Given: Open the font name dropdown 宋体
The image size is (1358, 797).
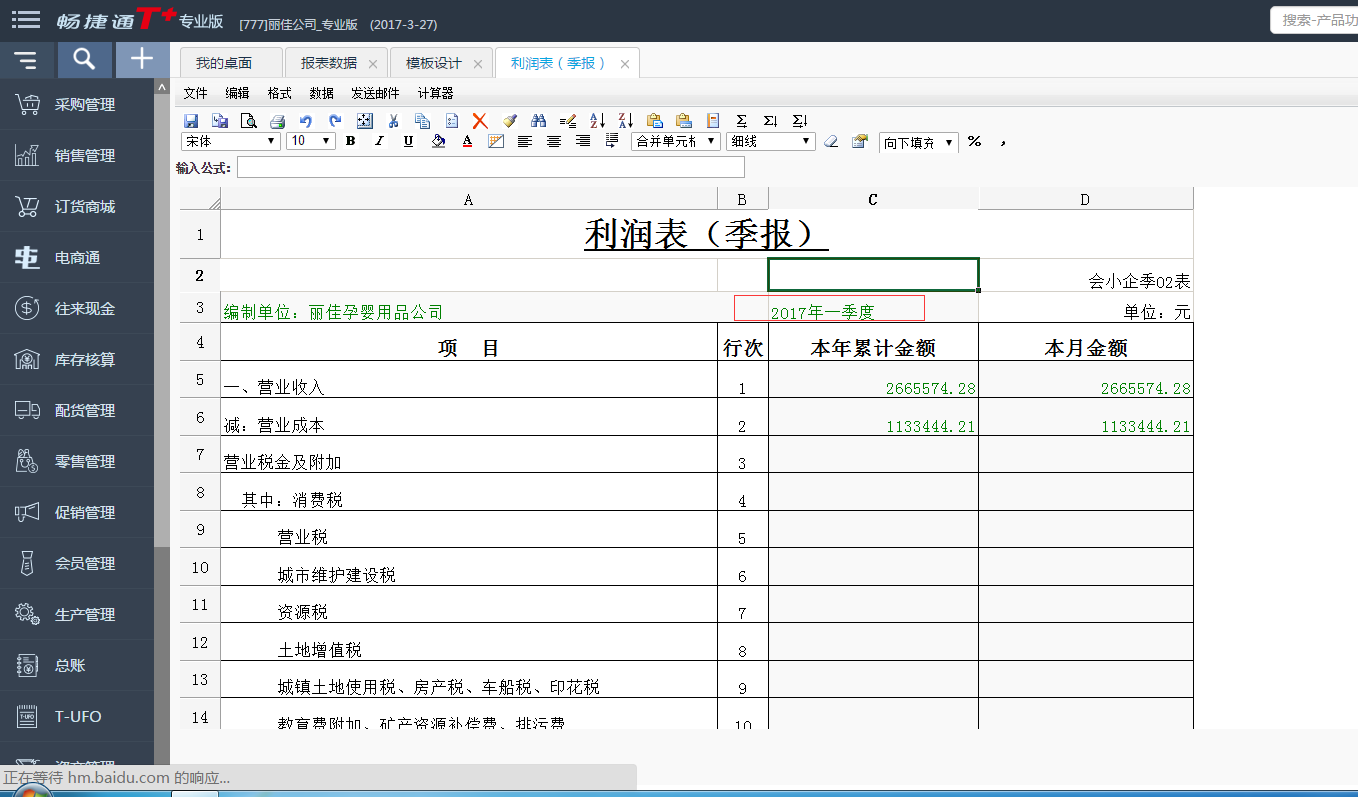Looking at the screenshot, I should click(x=231, y=141).
